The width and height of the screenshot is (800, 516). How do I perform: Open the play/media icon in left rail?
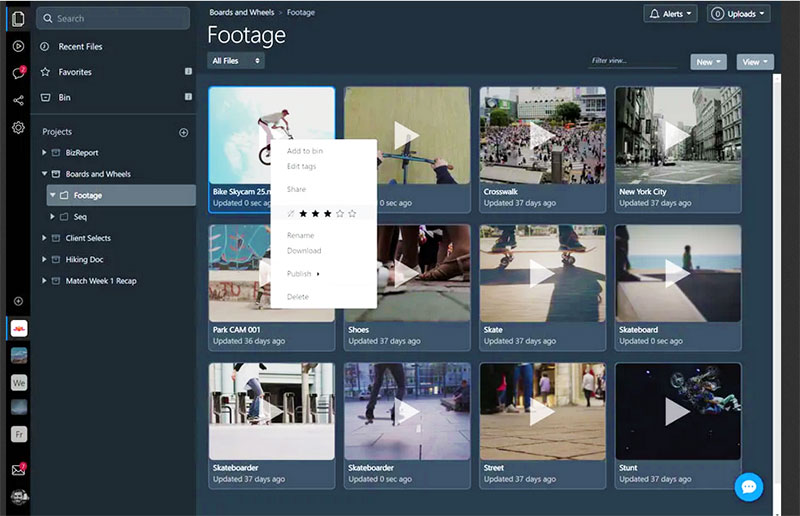tap(18, 46)
